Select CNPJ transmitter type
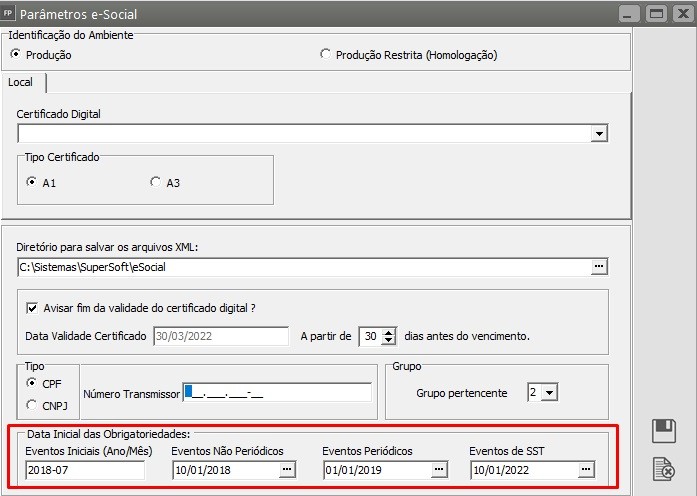The image size is (697, 496). (32, 404)
